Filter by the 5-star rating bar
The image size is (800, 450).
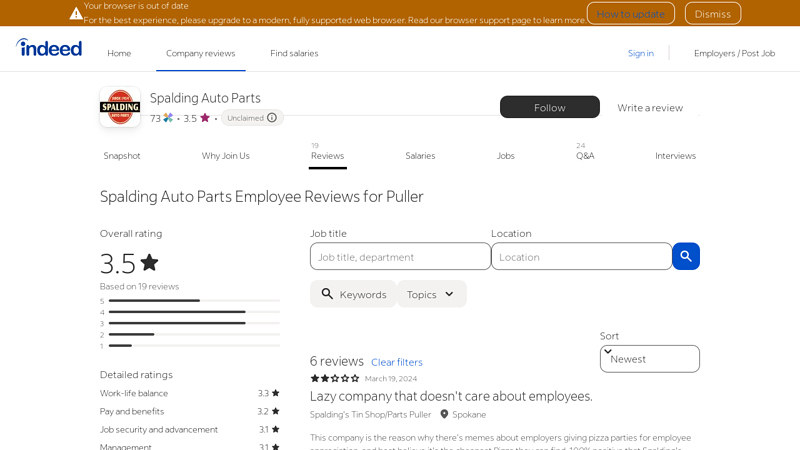click(190, 301)
